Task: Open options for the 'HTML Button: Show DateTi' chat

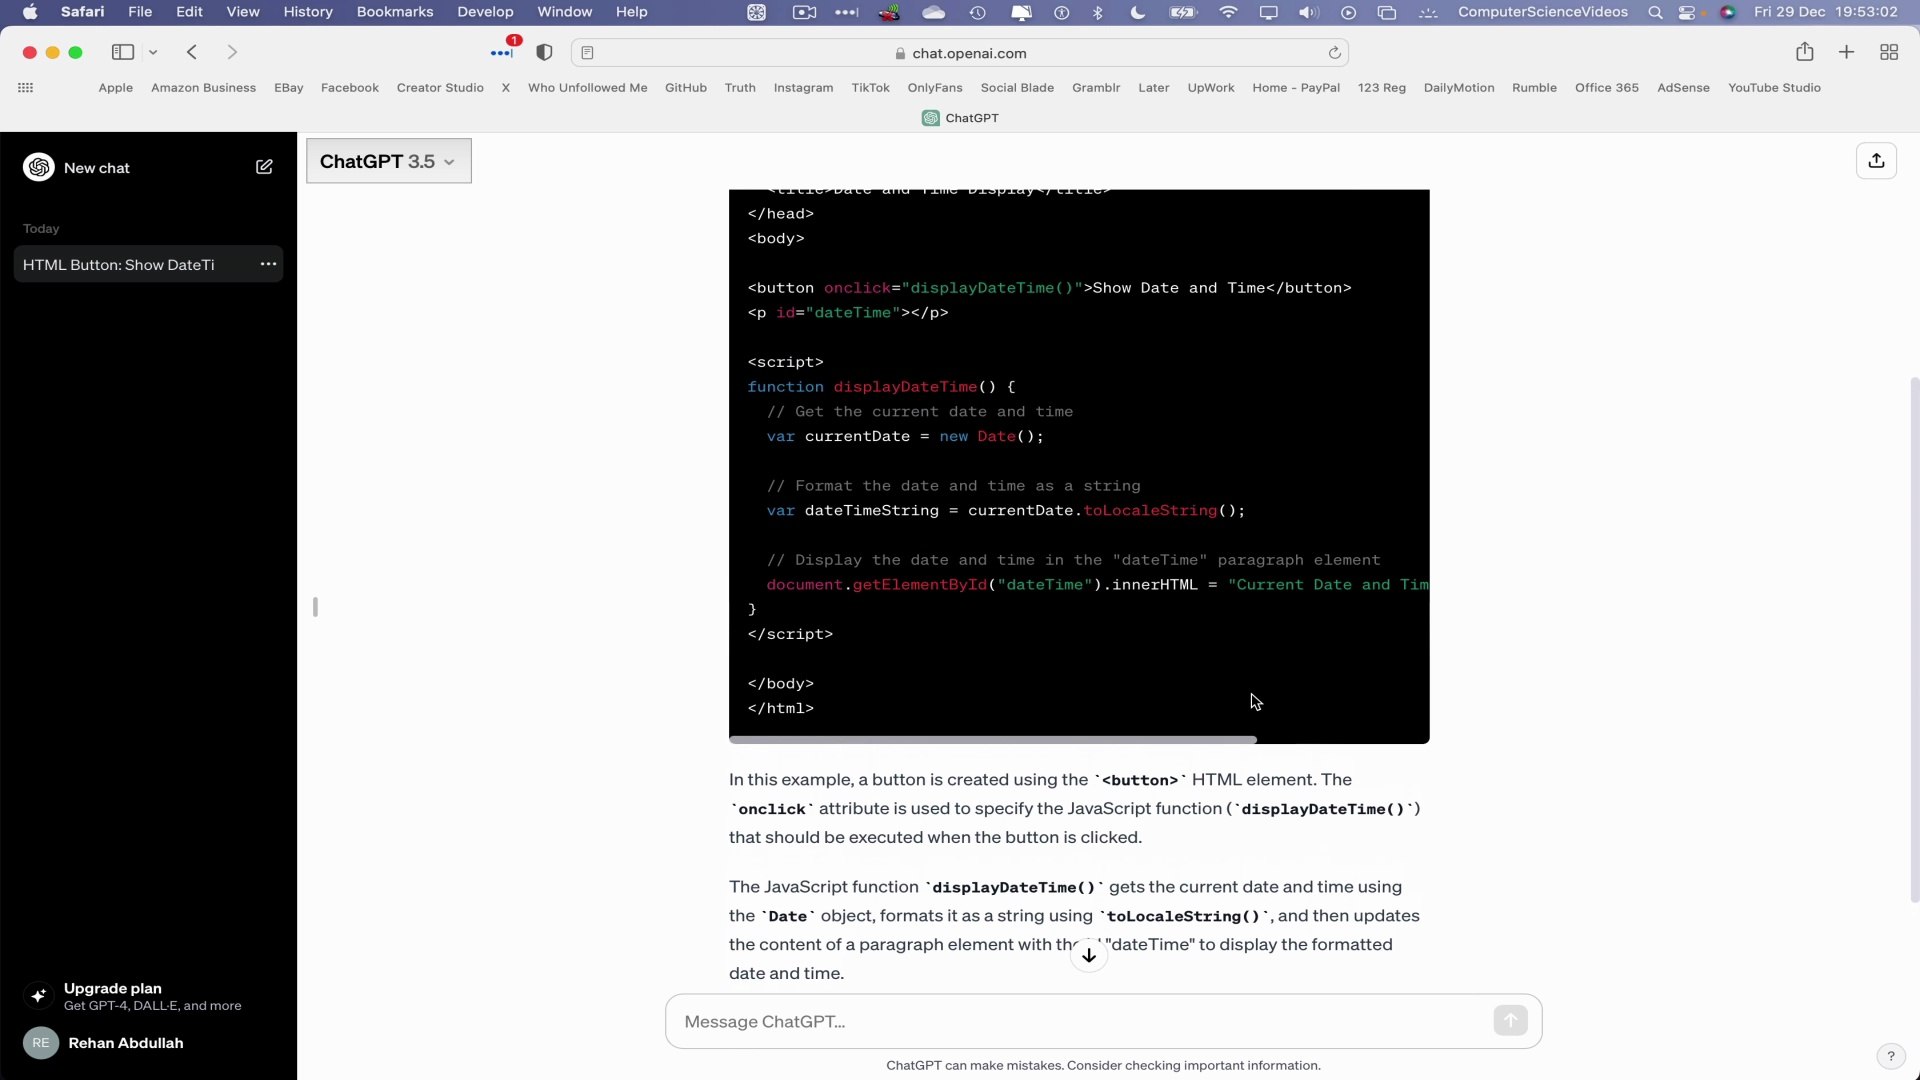Action: [x=267, y=264]
